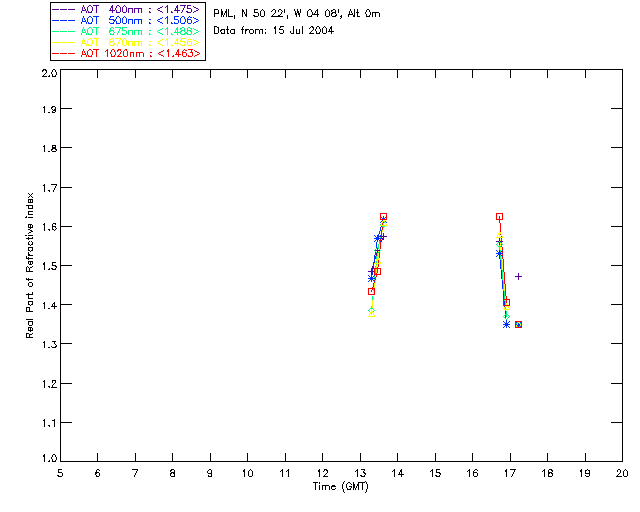Select legend entry 'AOT 675nm : <1.488>'
640x512 pixels.
coord(128,31)
